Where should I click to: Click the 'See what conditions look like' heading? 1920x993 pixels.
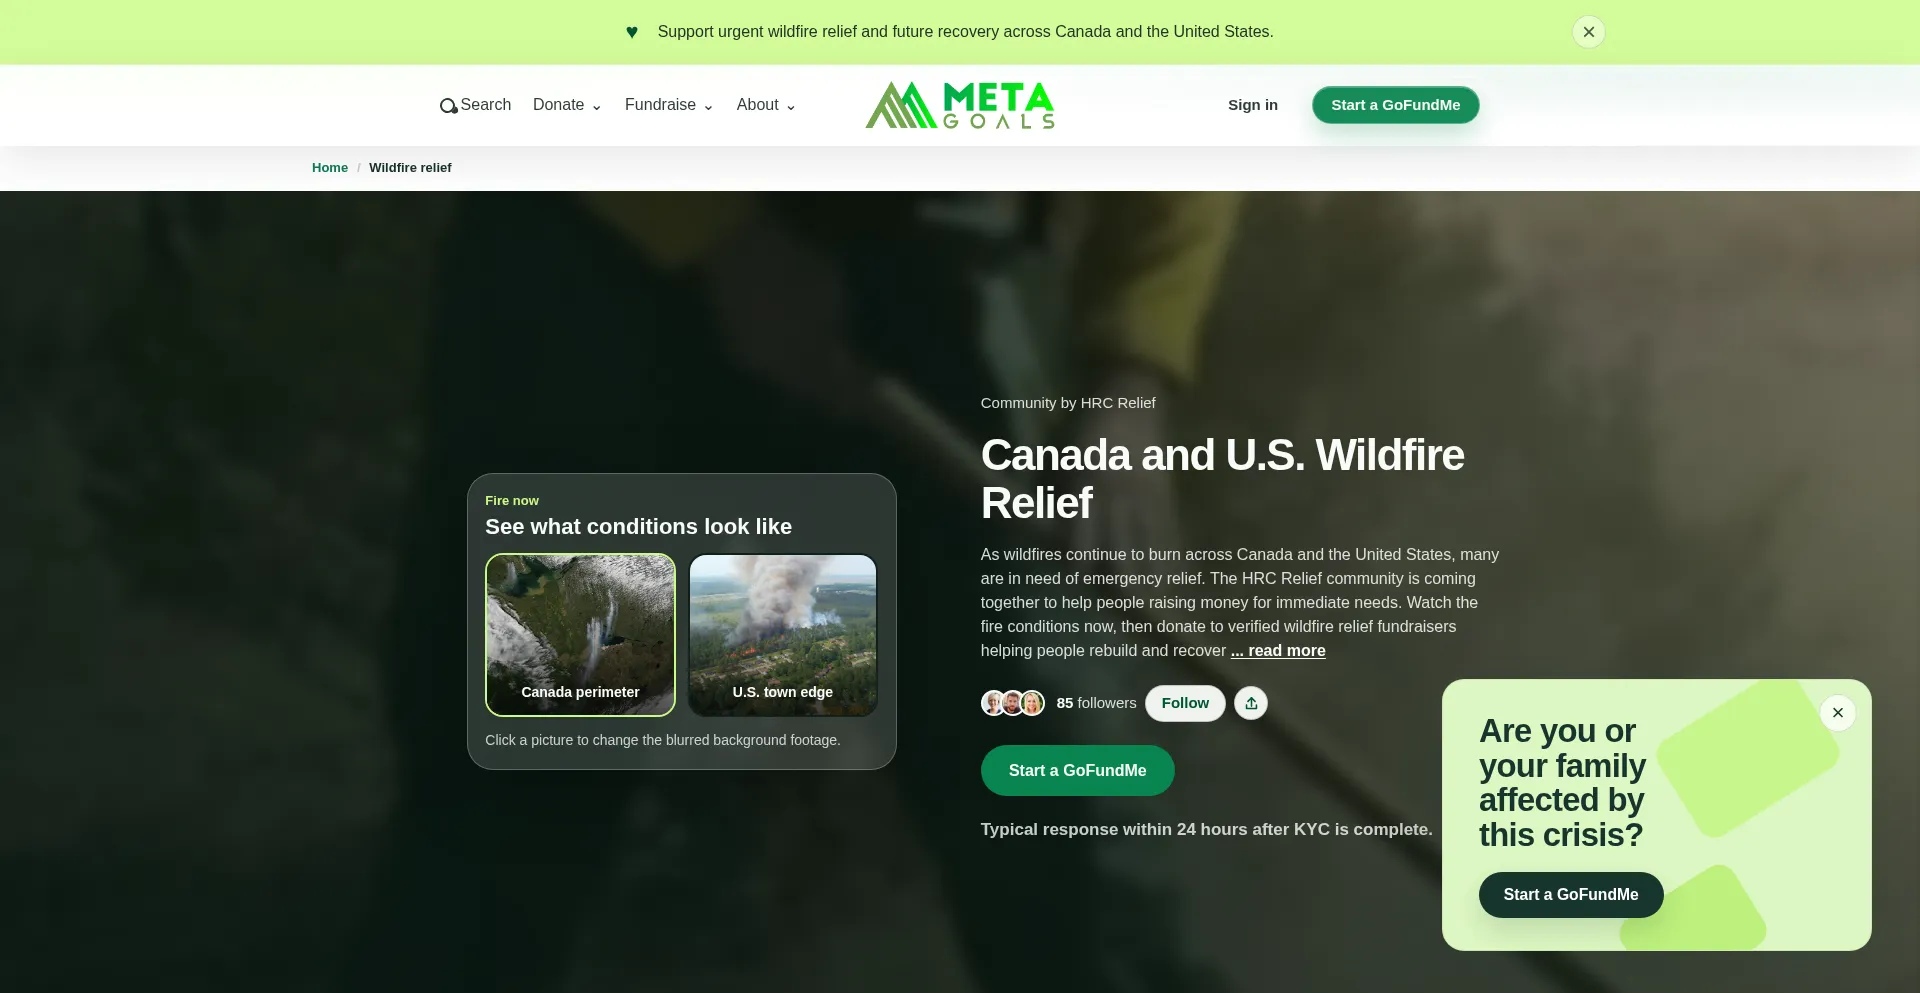(x=639, y=527)
